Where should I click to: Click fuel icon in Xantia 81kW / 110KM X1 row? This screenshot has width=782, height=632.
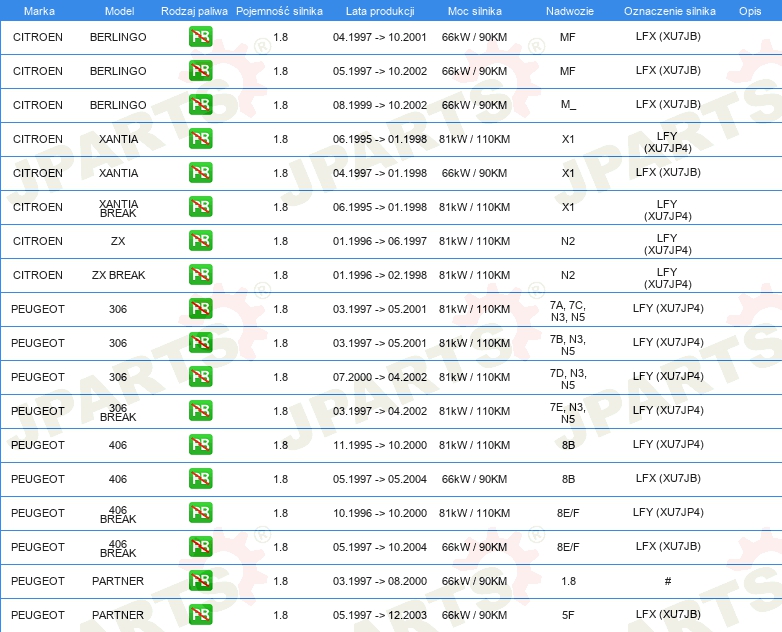pos(200,138)
